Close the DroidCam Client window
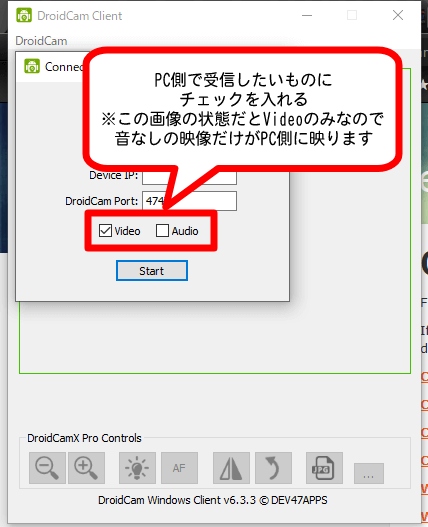This screenshot has height=527, width=428. (x=398, y=15)
